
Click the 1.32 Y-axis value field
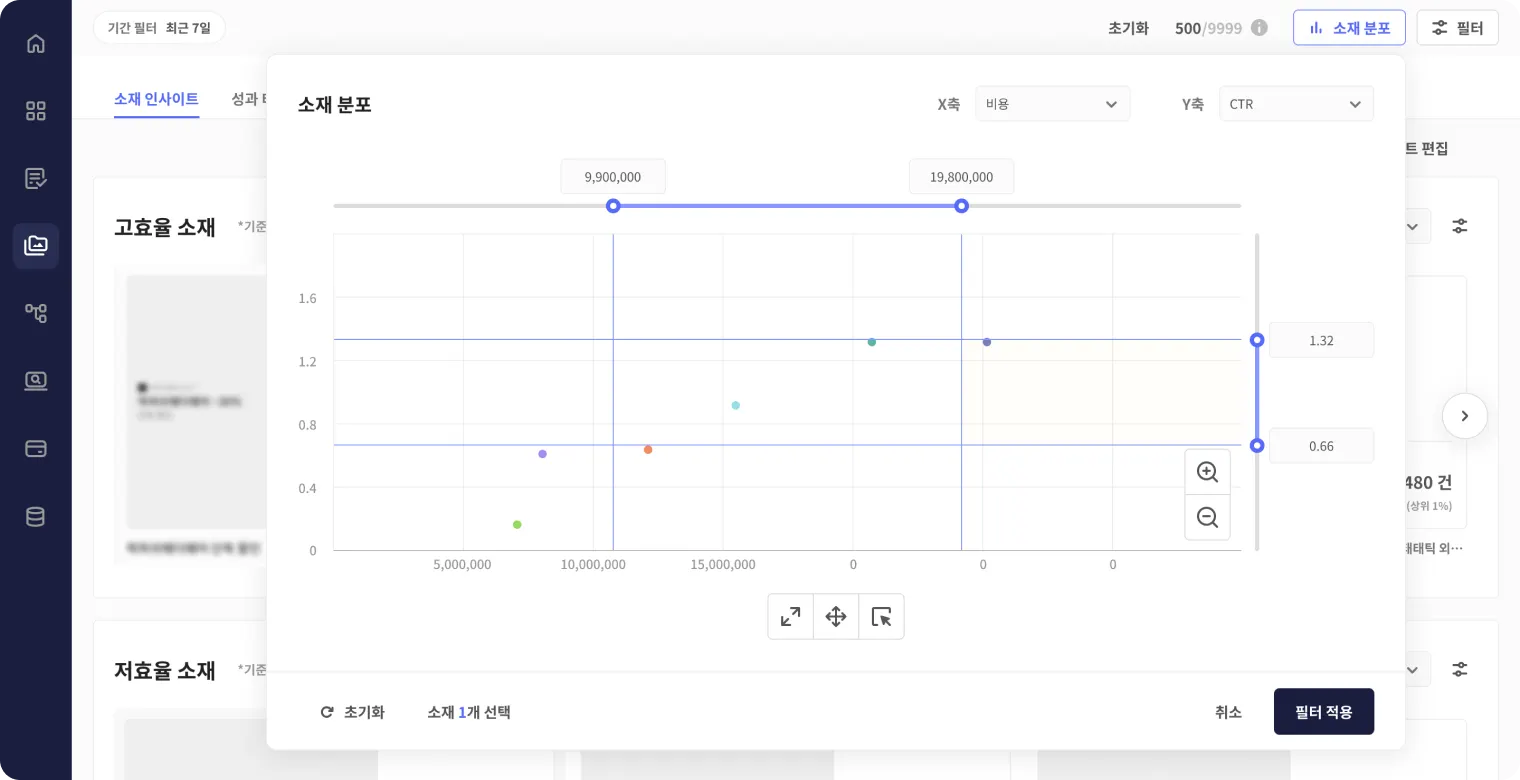(x=1321, y=340)
